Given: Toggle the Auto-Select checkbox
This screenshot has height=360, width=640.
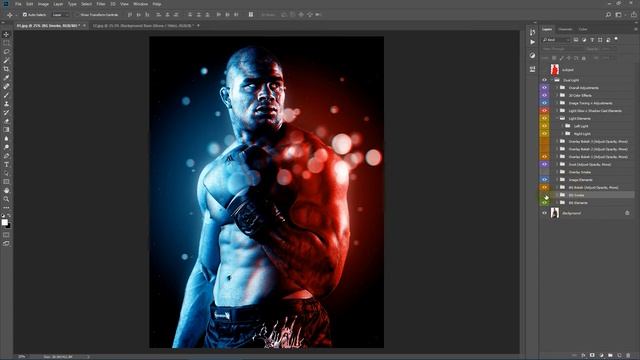Looking at the screenshot, I should 25,15.
